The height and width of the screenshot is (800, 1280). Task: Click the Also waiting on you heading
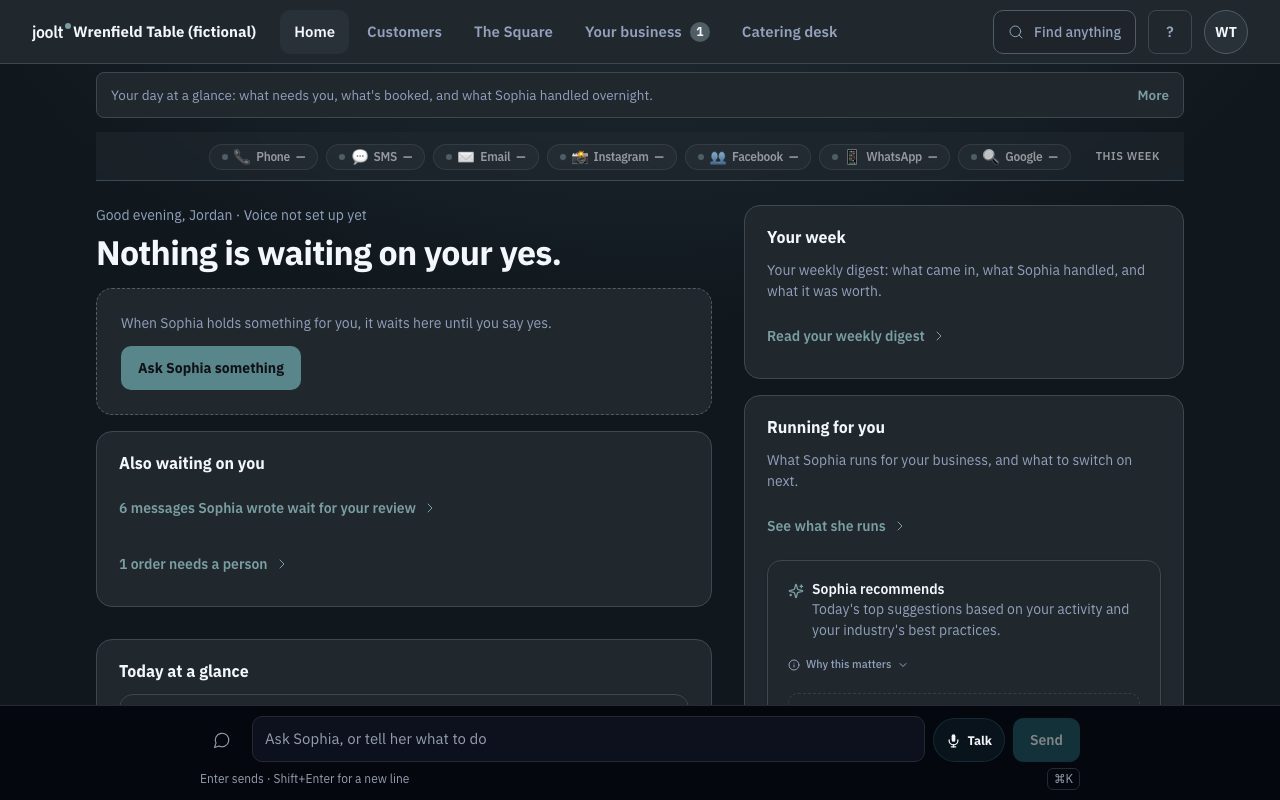(192, 463)
